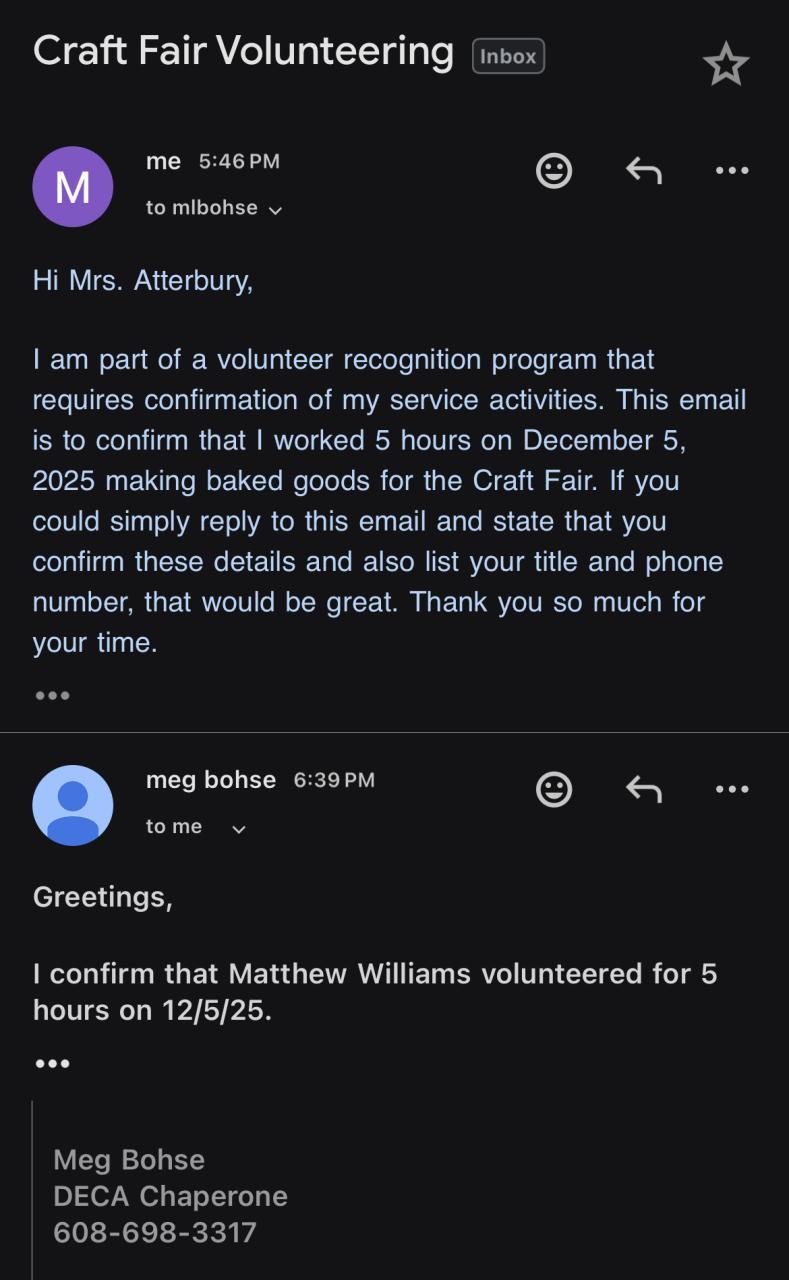Show trimmed content in first message
This screenshot has height=1280, width=789.
[52, 695]
